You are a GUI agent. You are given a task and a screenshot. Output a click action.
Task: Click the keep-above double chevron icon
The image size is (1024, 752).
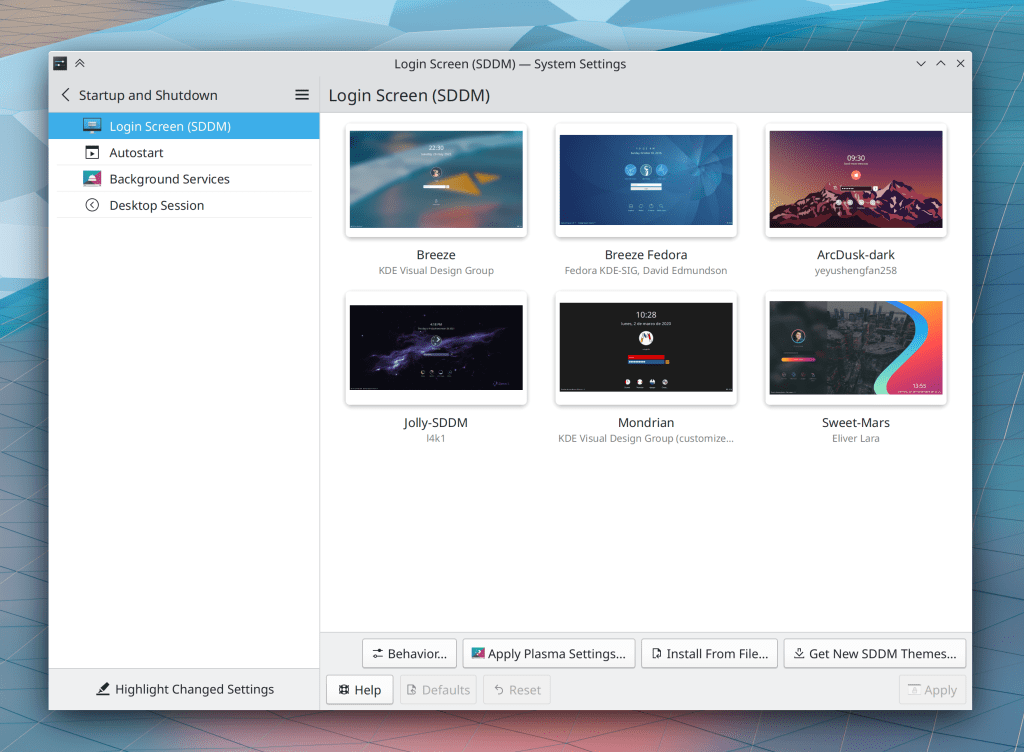point(80,64)
